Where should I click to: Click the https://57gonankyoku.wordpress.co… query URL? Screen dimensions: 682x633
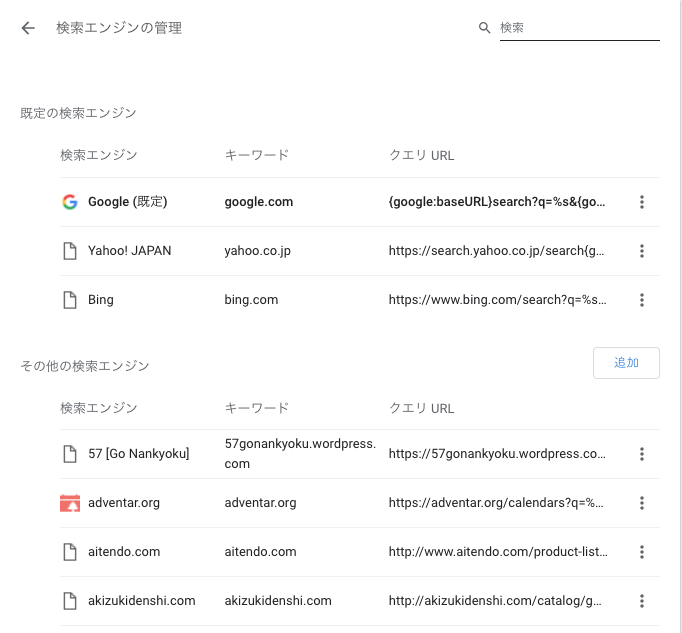click(497, 454)
